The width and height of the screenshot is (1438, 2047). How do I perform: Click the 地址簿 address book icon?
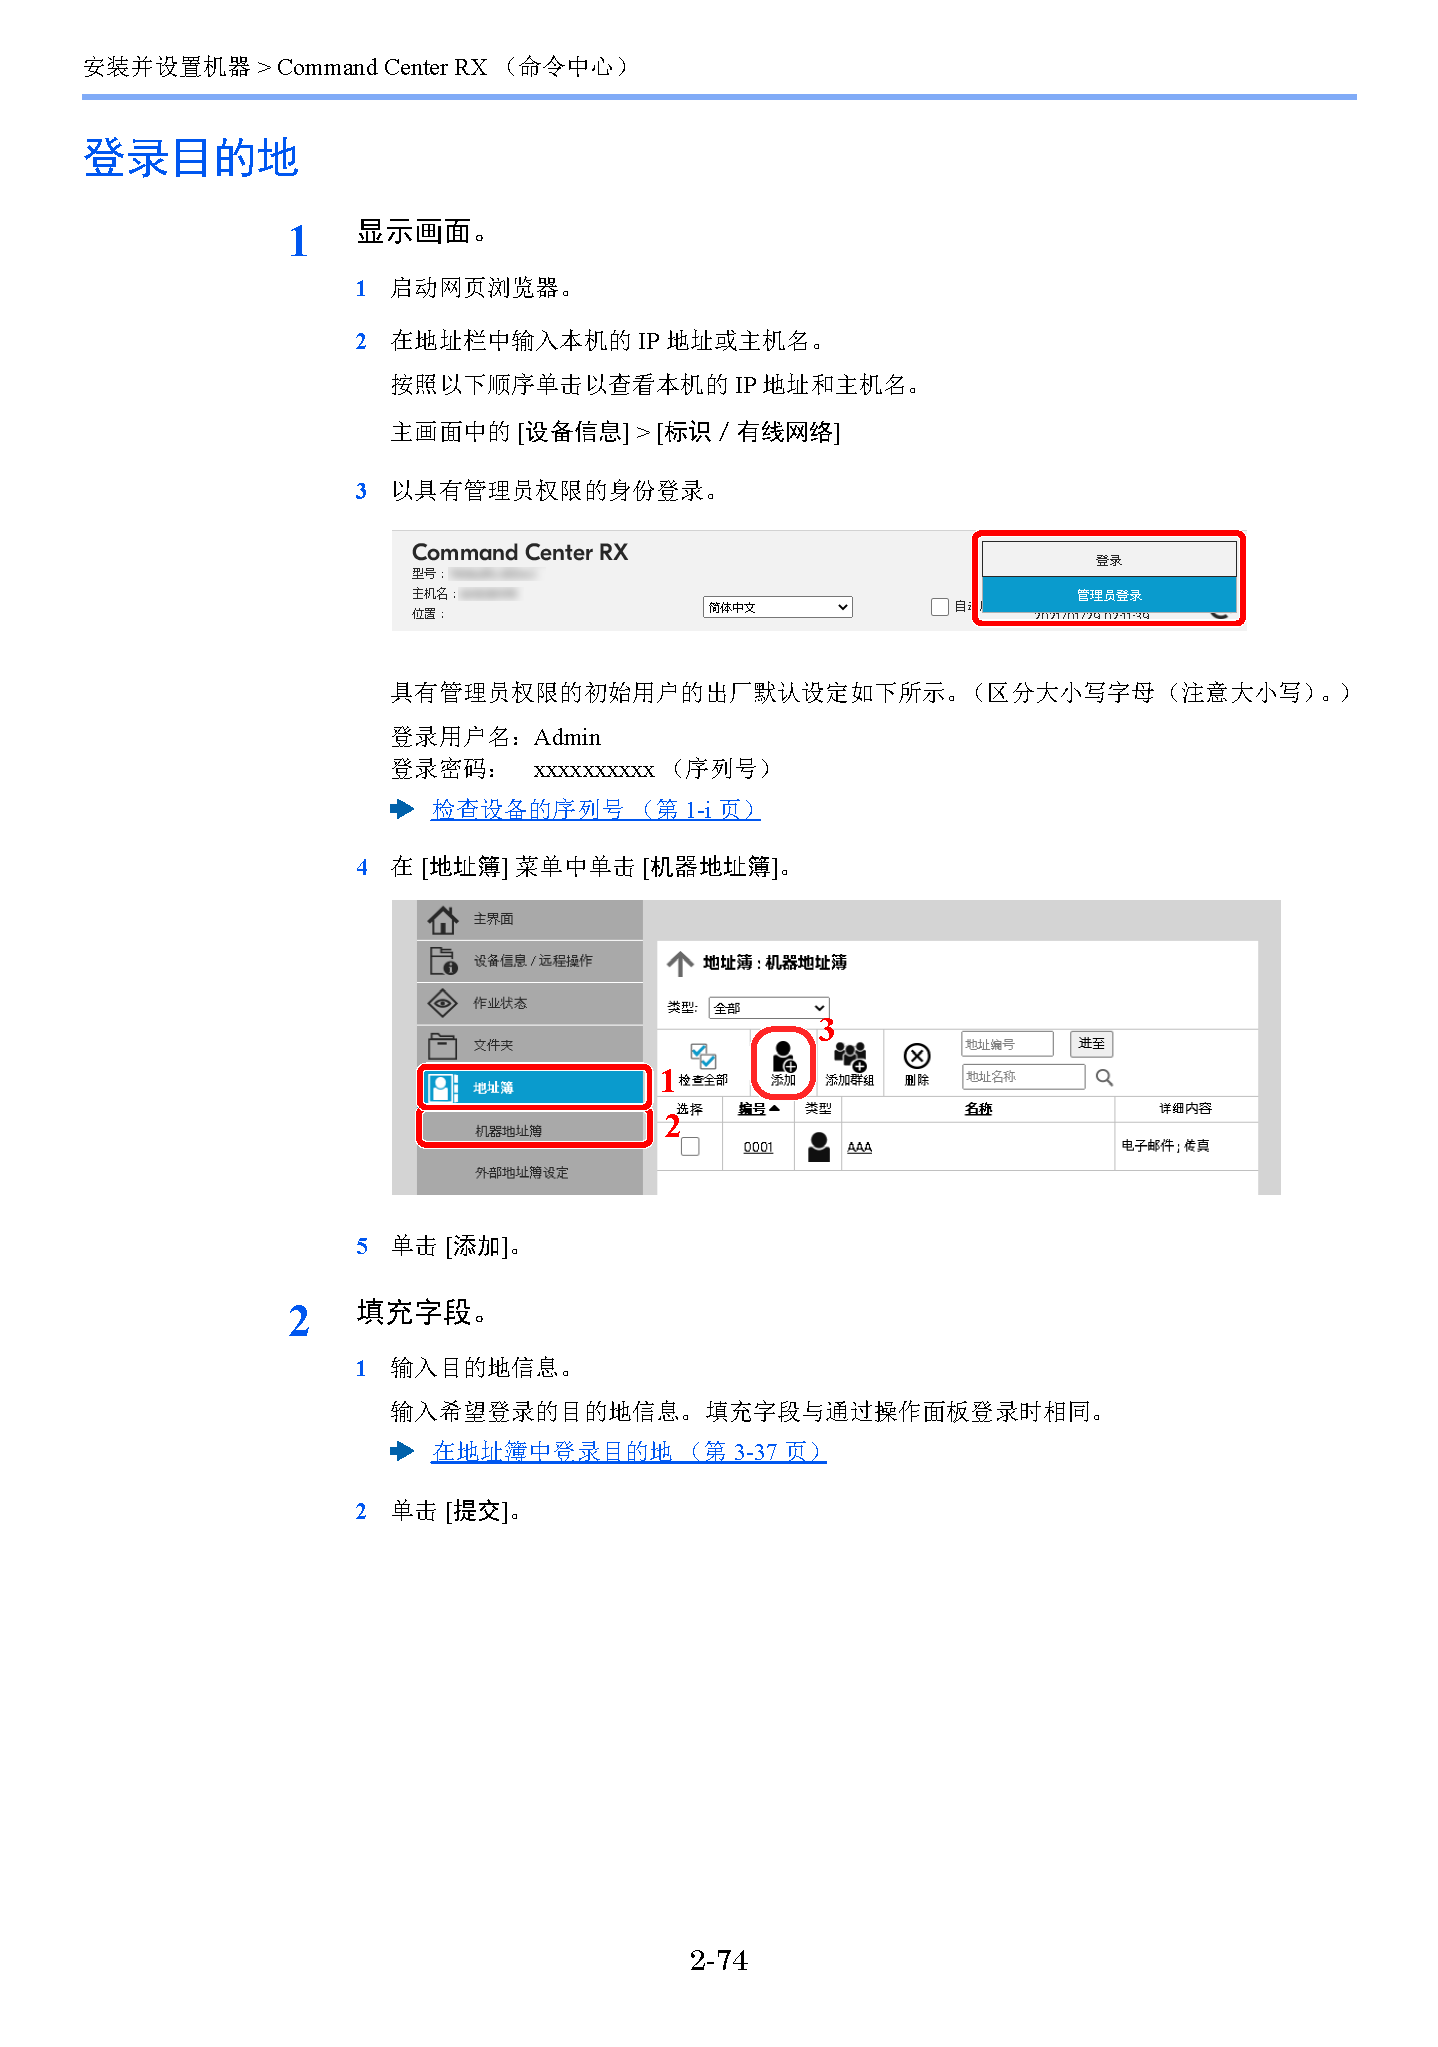pyautogui.click(x=442, y=1087)
